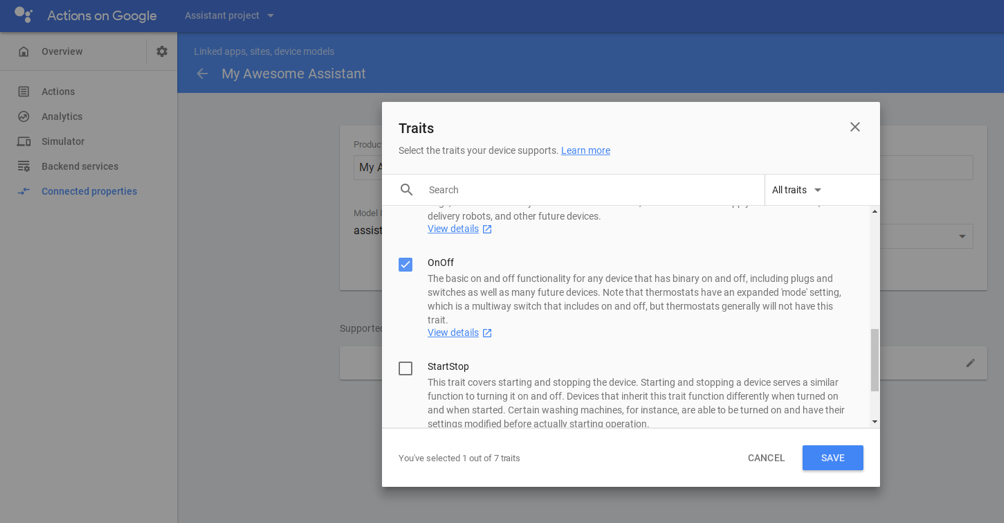This screenshot has width=1004, height=523.
Task: Click the Simulator devices icon
Action: pyautogui.click(x=24, y=141)
